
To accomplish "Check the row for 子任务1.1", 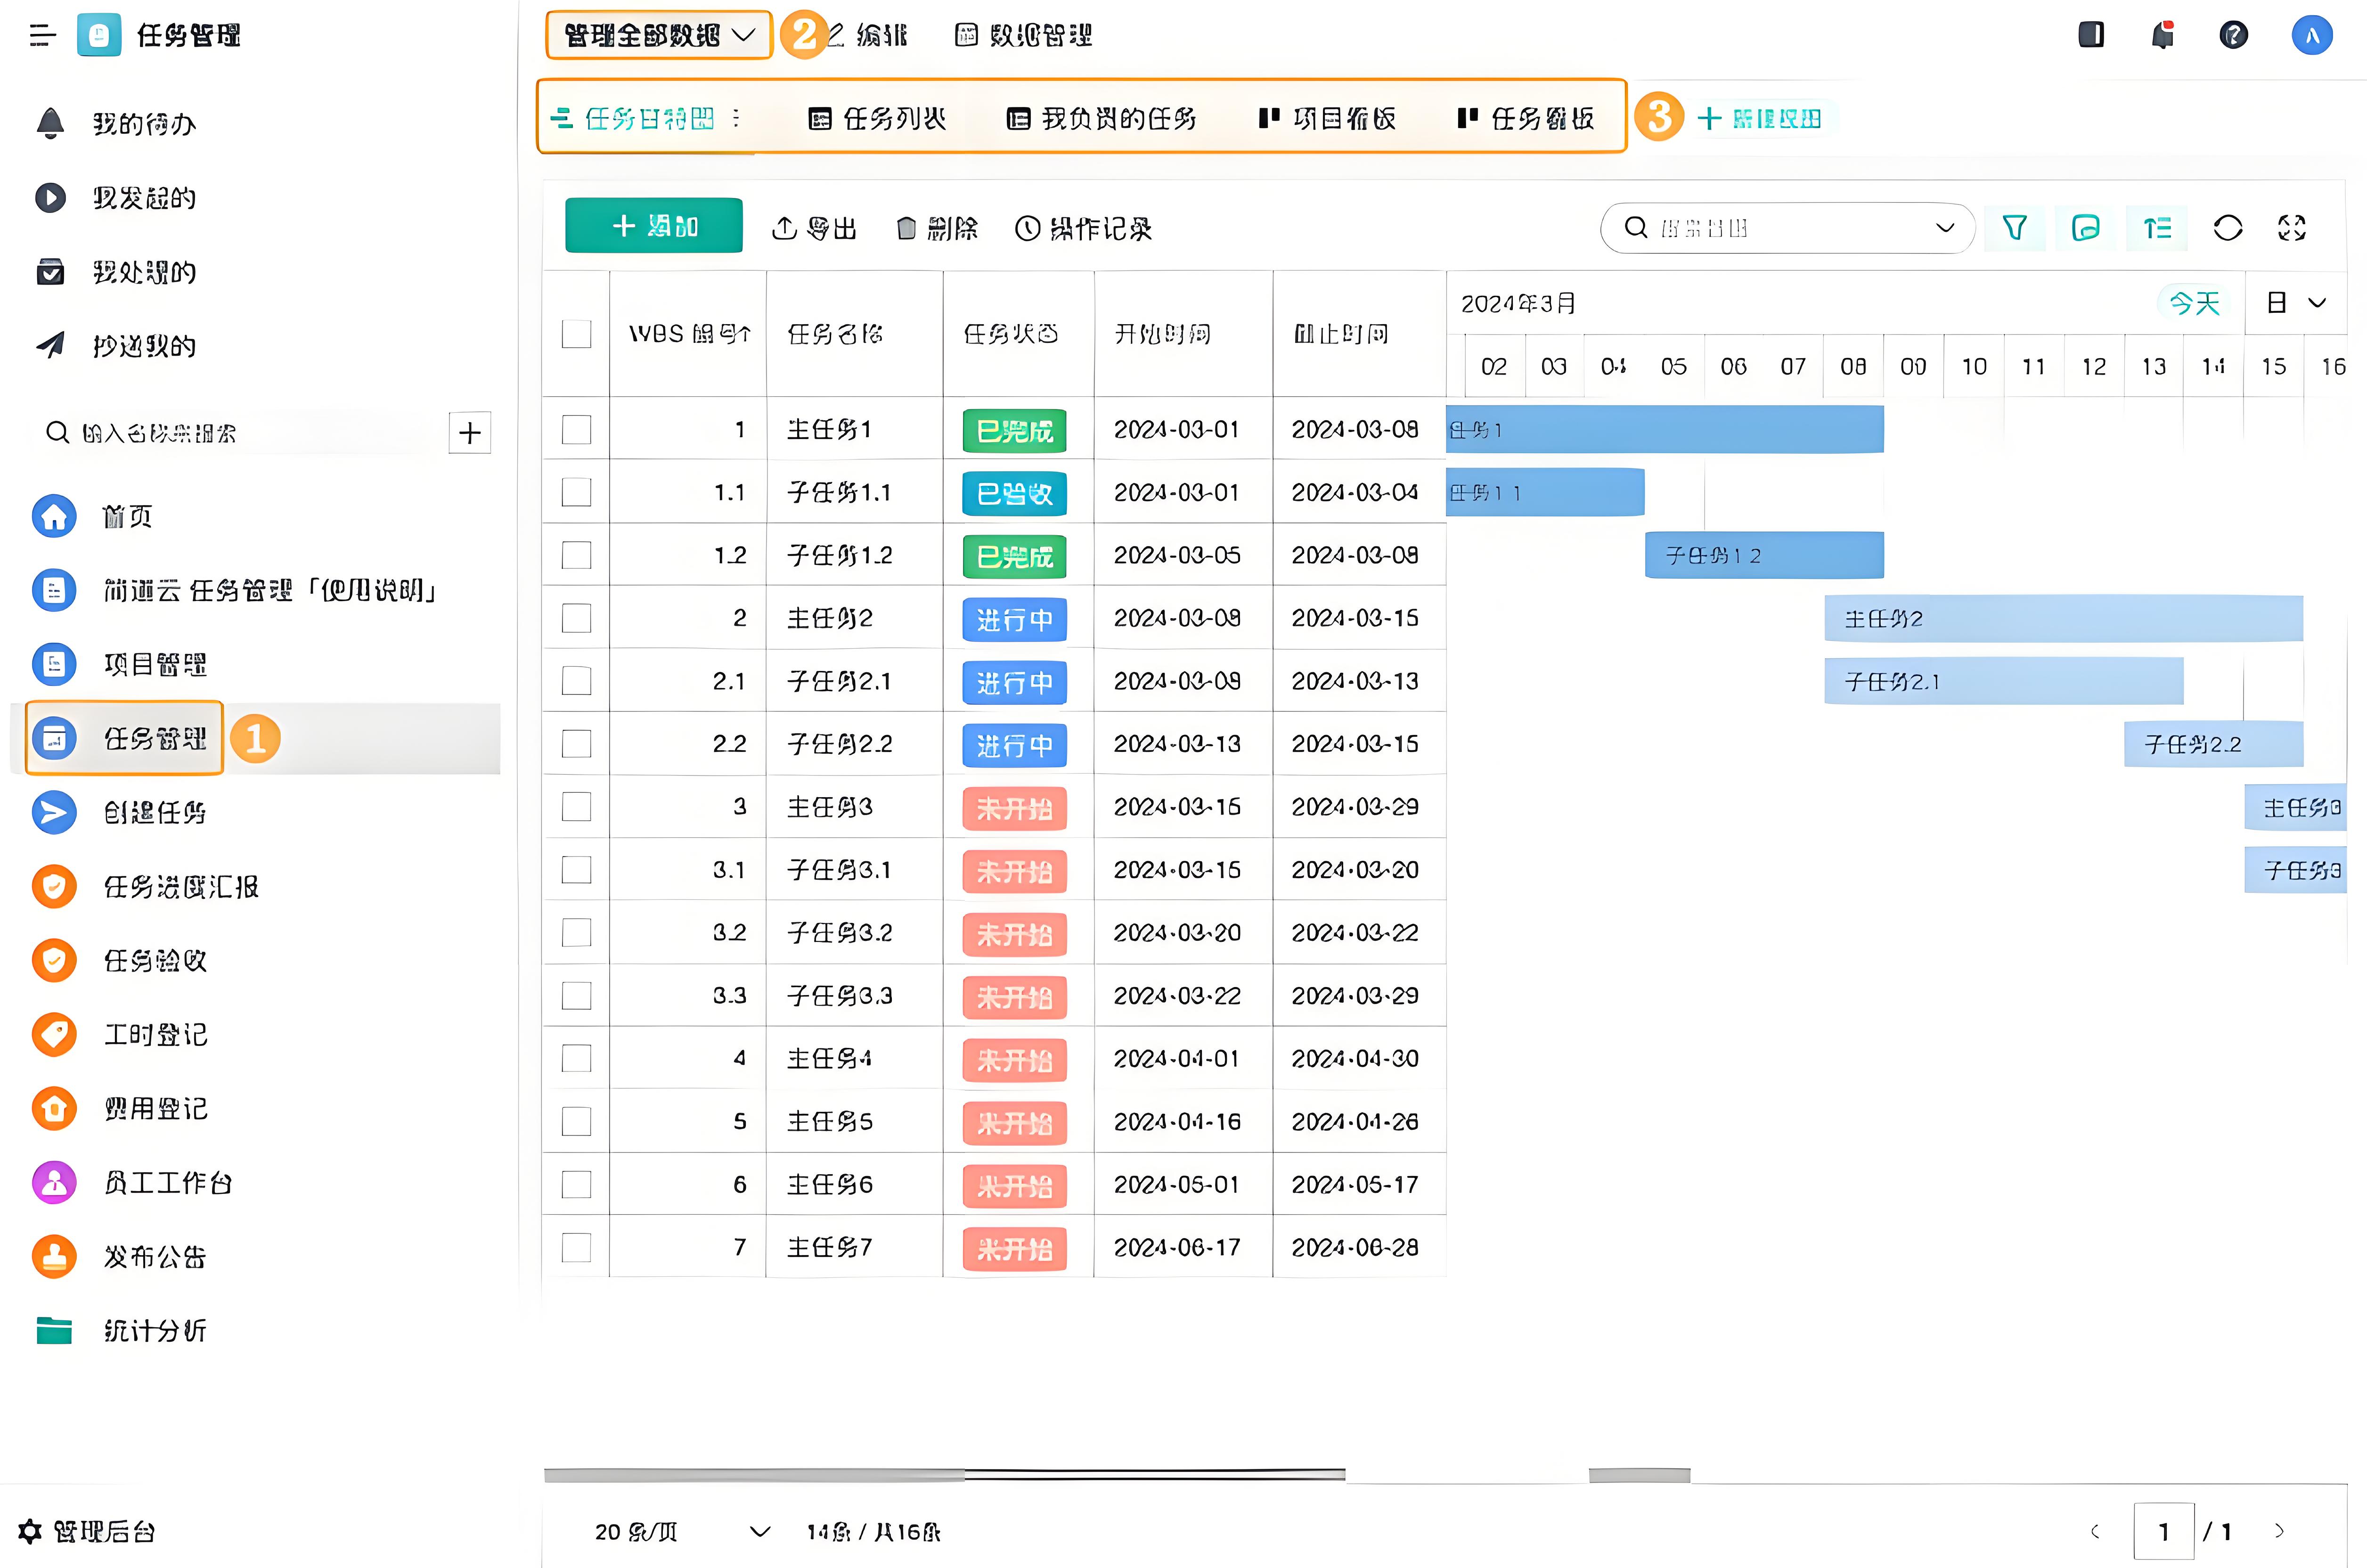I will pyautogui.click(x=576, y=492).
